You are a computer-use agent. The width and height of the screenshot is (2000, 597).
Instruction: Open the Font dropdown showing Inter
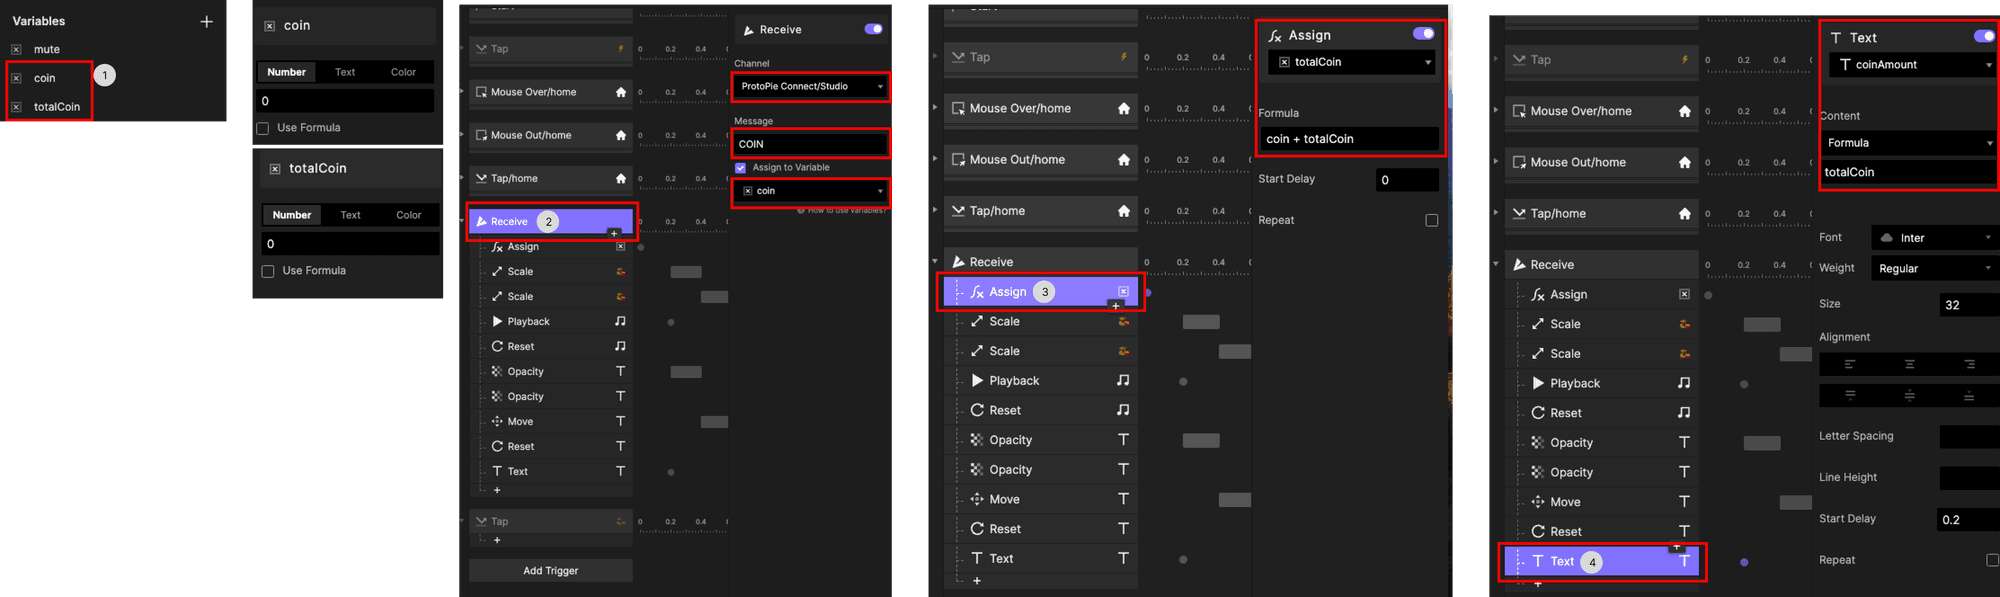click(1934, 238)
